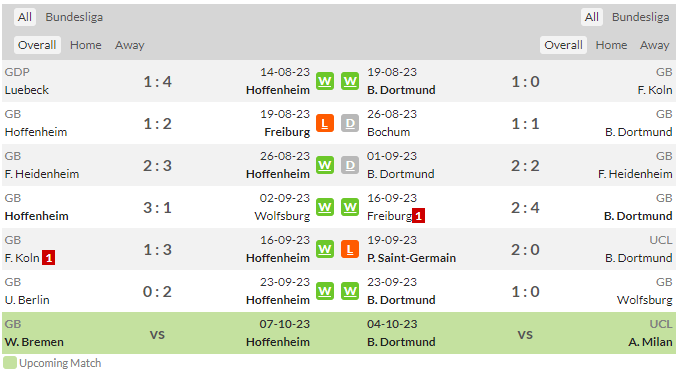
Task: Show Hoffenheim Away matches only
Action: 130,45
